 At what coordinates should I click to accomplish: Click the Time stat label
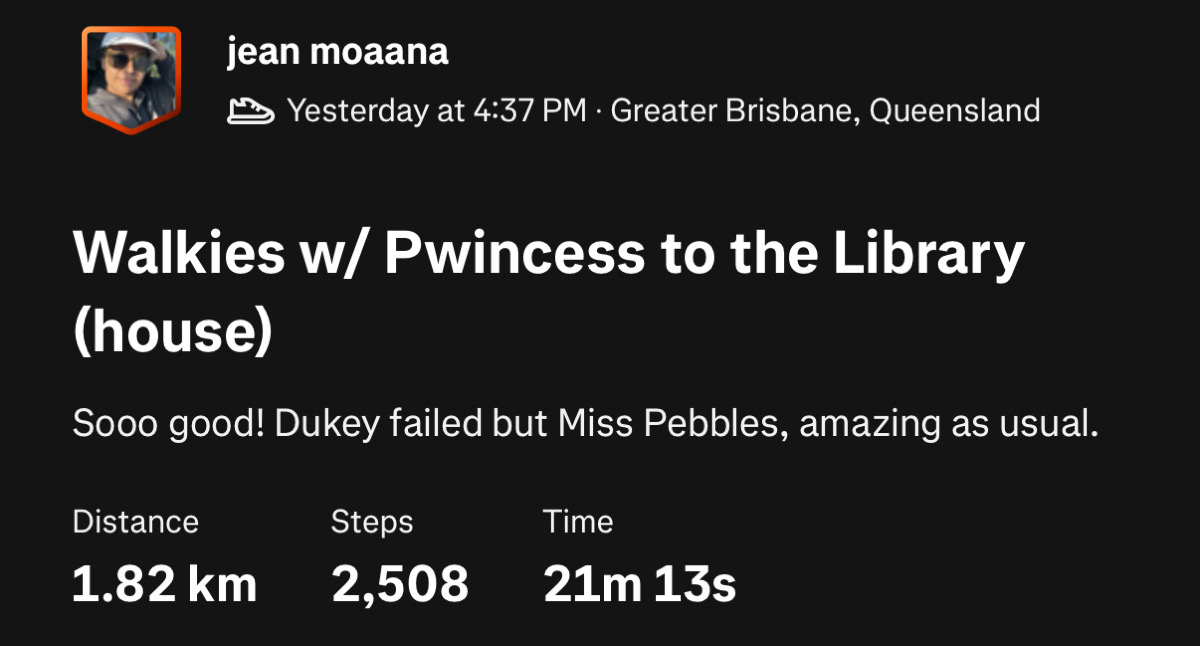click(x=578, y=522)
